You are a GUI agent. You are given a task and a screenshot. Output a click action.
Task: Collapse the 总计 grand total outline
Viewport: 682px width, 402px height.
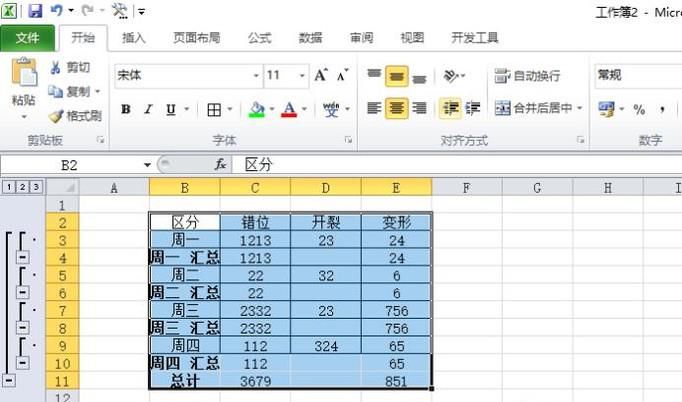(x=9, y=381)
